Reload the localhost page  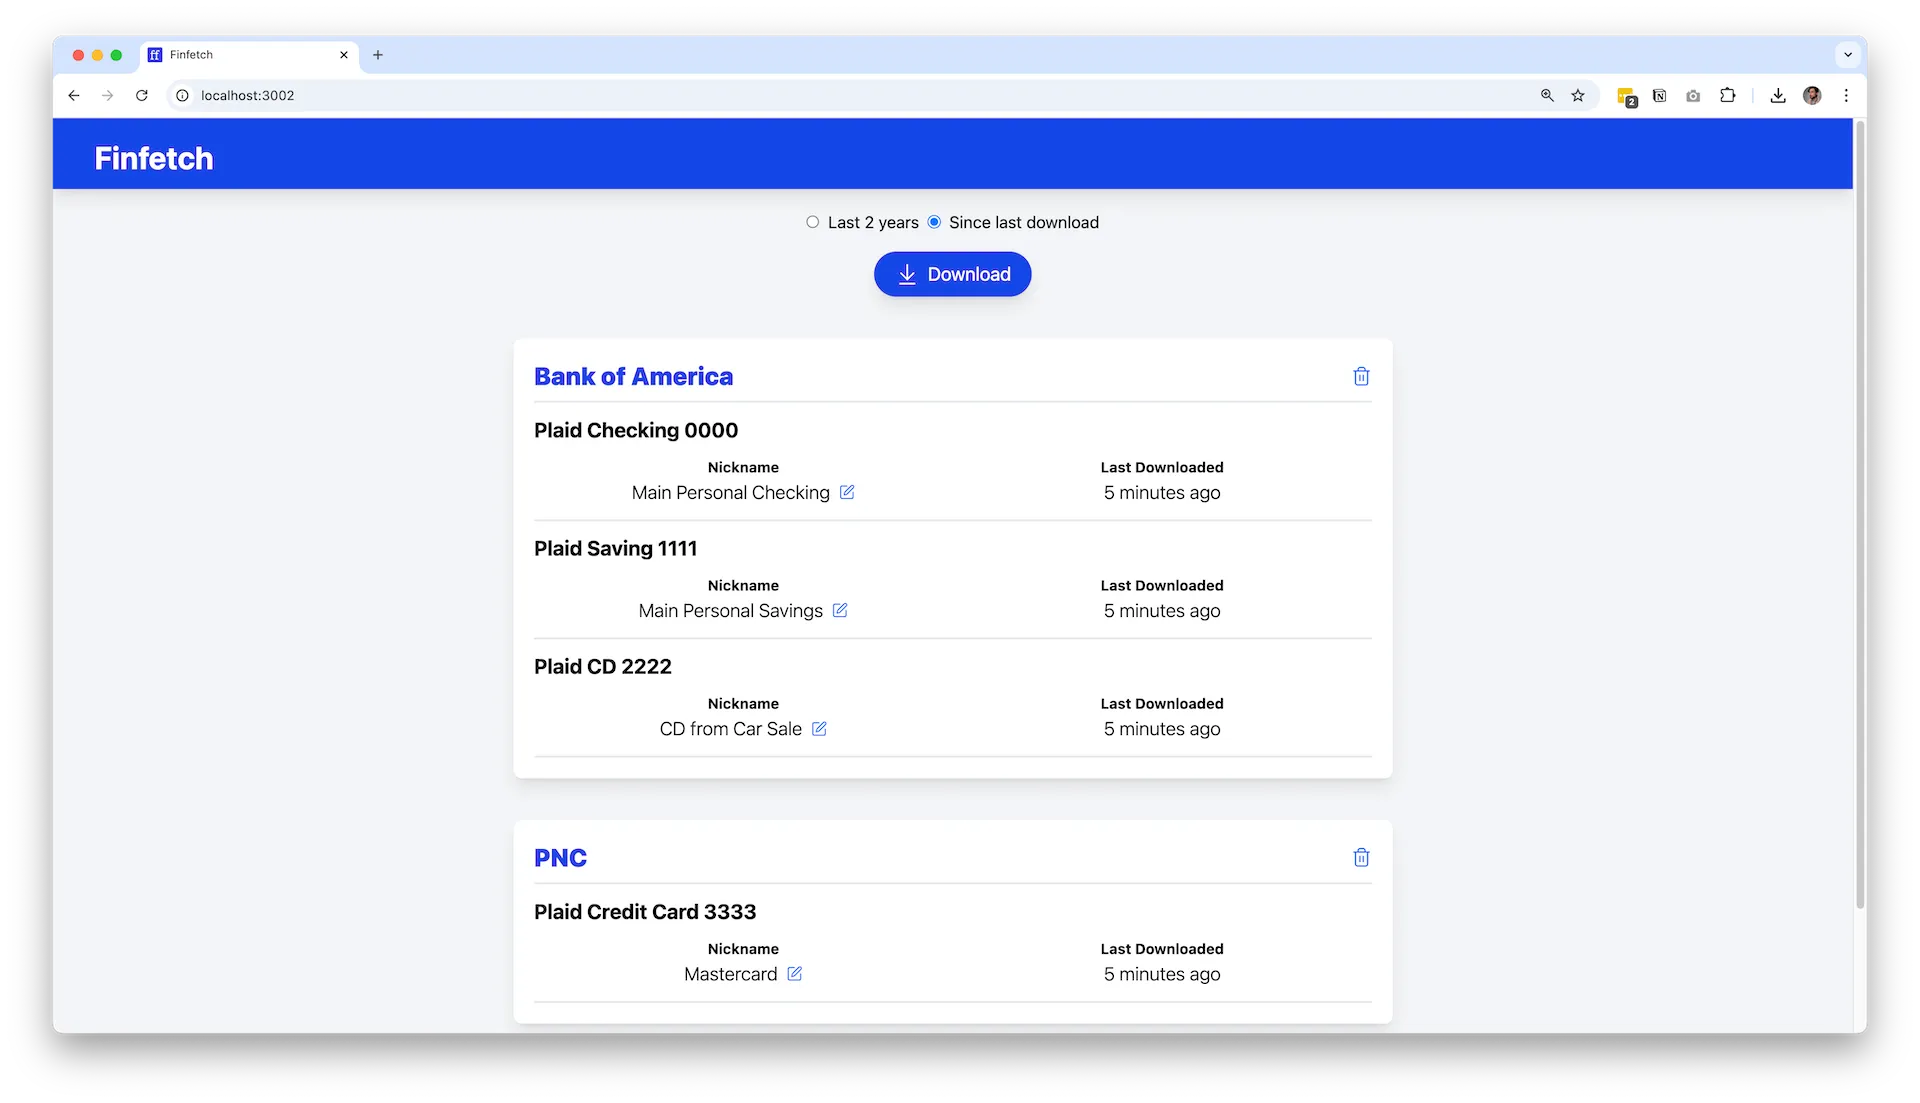142,95
